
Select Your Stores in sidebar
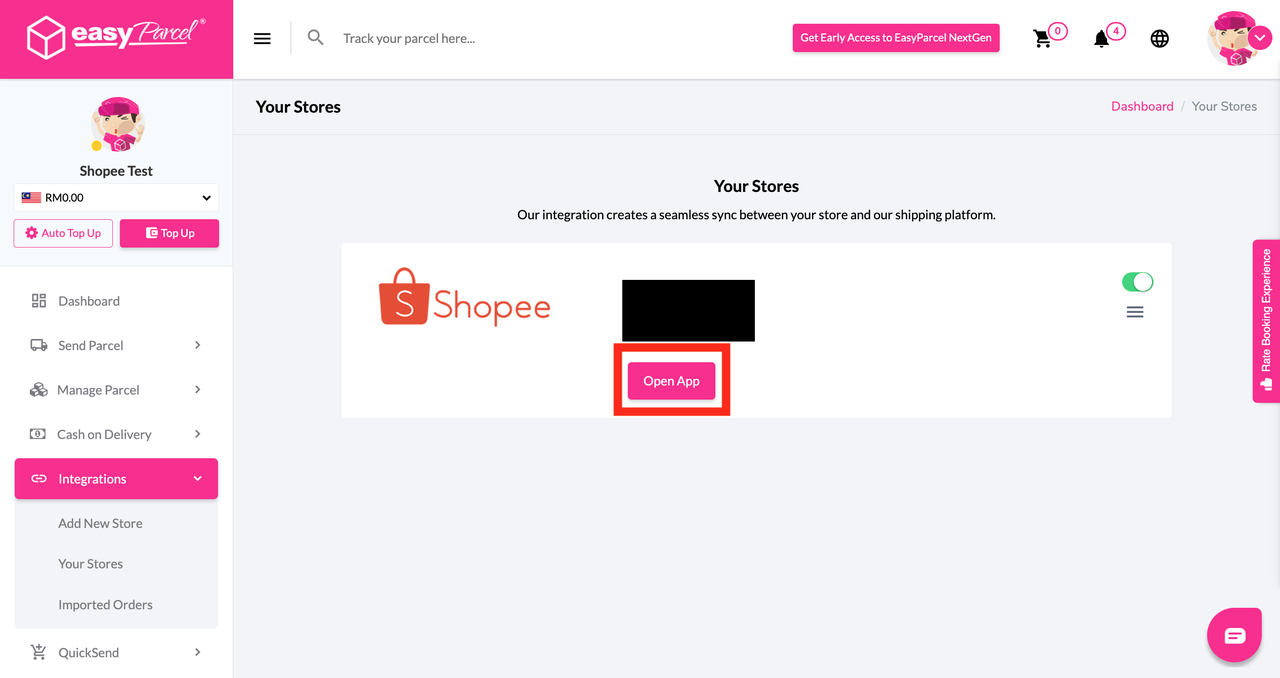(90, 564)
